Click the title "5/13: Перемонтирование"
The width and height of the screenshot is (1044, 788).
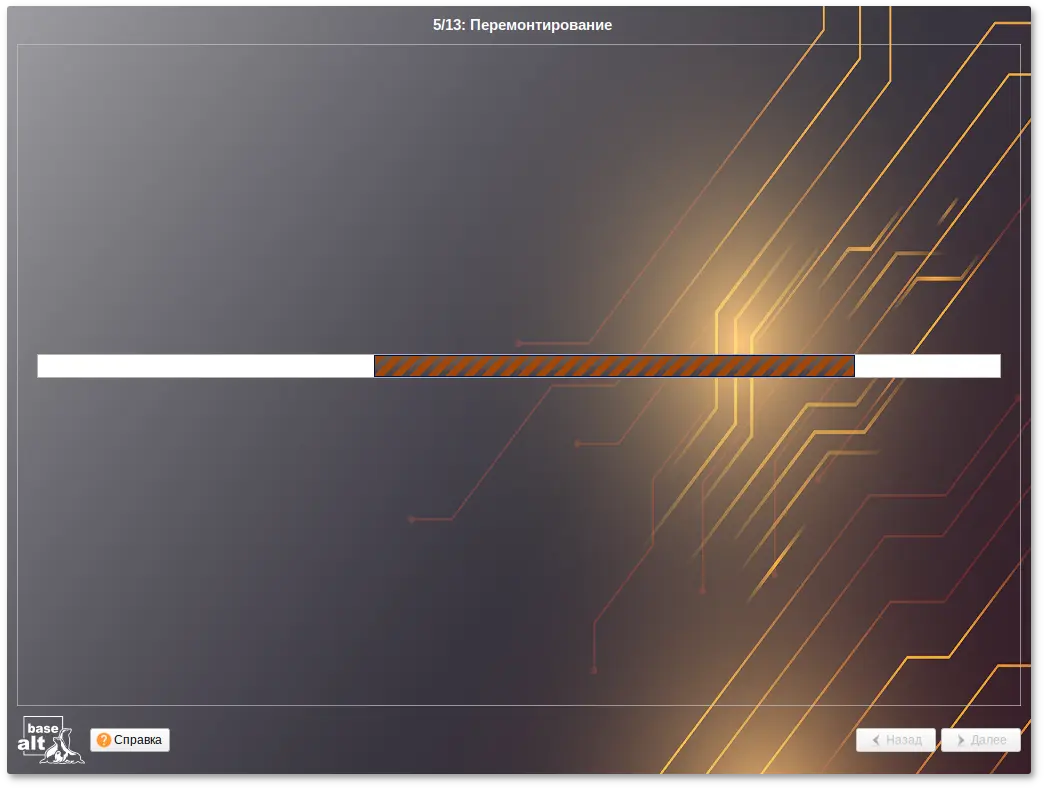click(522, 25)
